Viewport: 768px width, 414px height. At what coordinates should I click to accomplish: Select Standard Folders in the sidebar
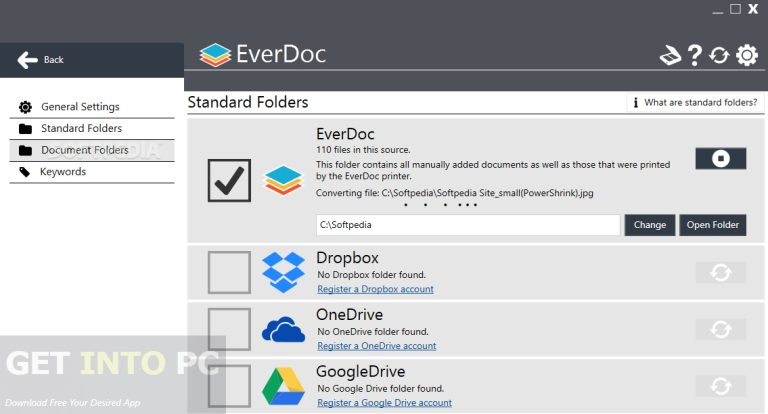pos(81,128)
